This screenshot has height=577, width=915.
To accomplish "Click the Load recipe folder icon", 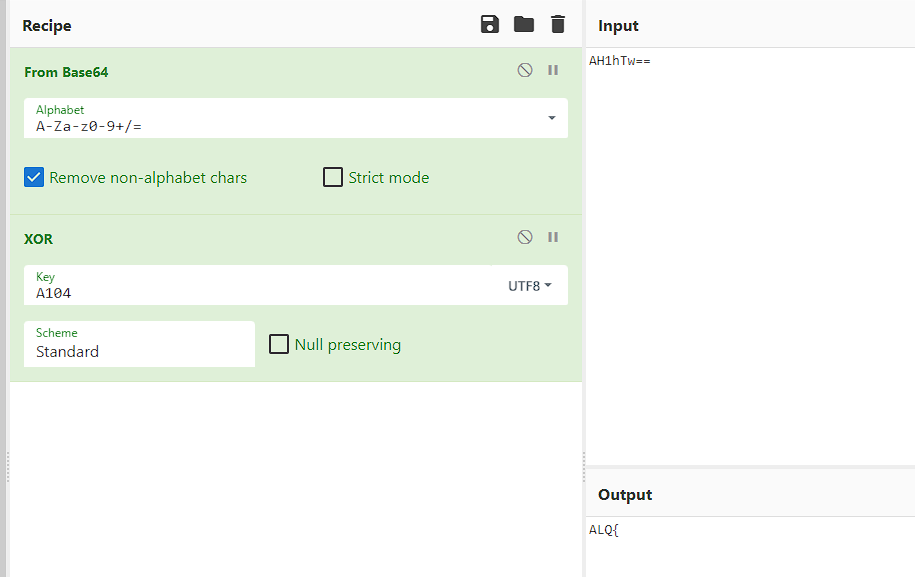I will point(524,25).
